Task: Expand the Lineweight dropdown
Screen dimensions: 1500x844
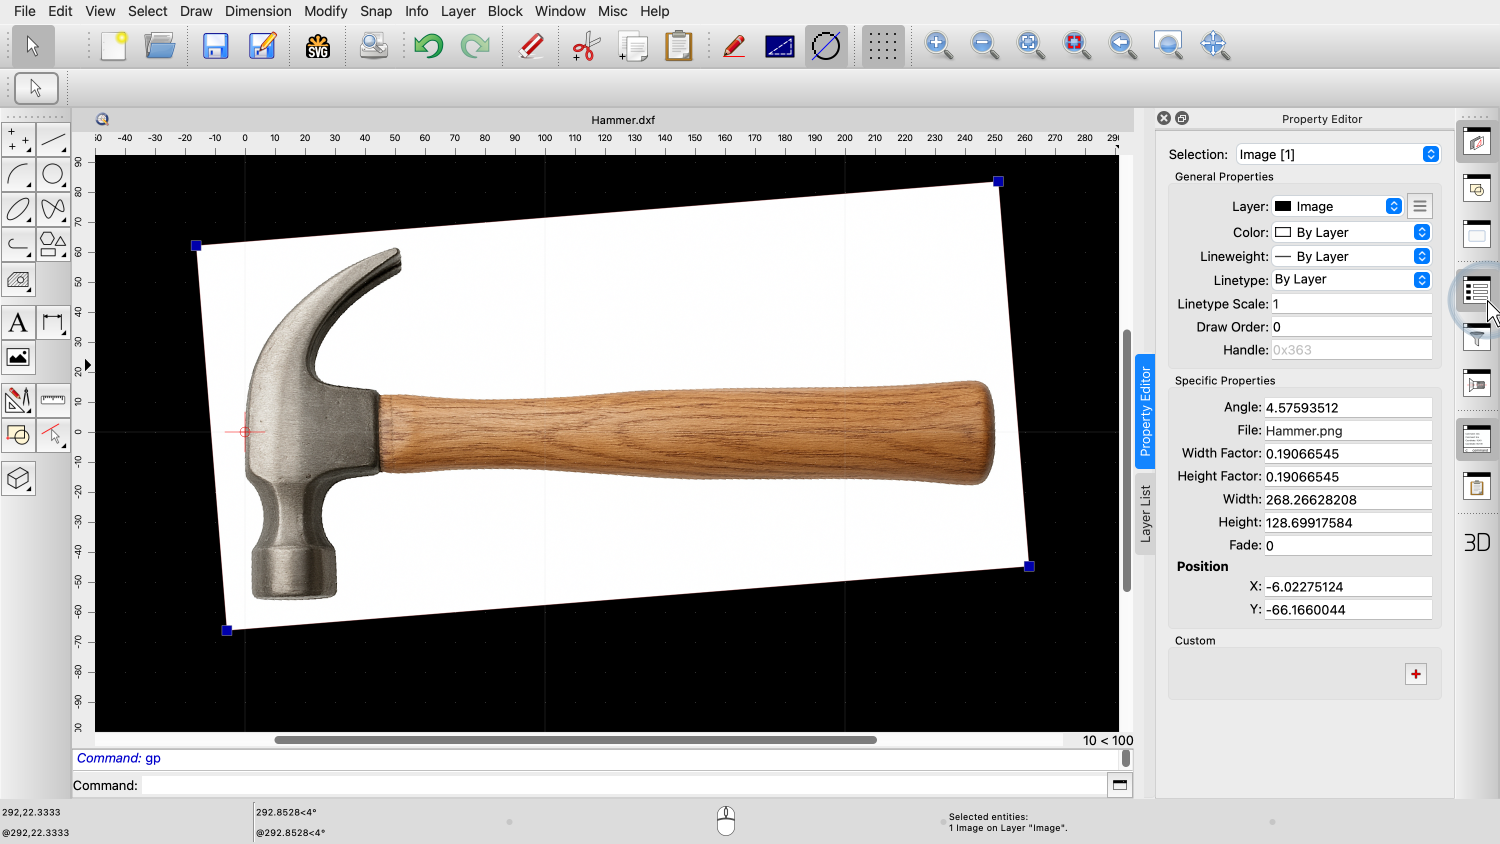Action: (x=1351, y=256)
